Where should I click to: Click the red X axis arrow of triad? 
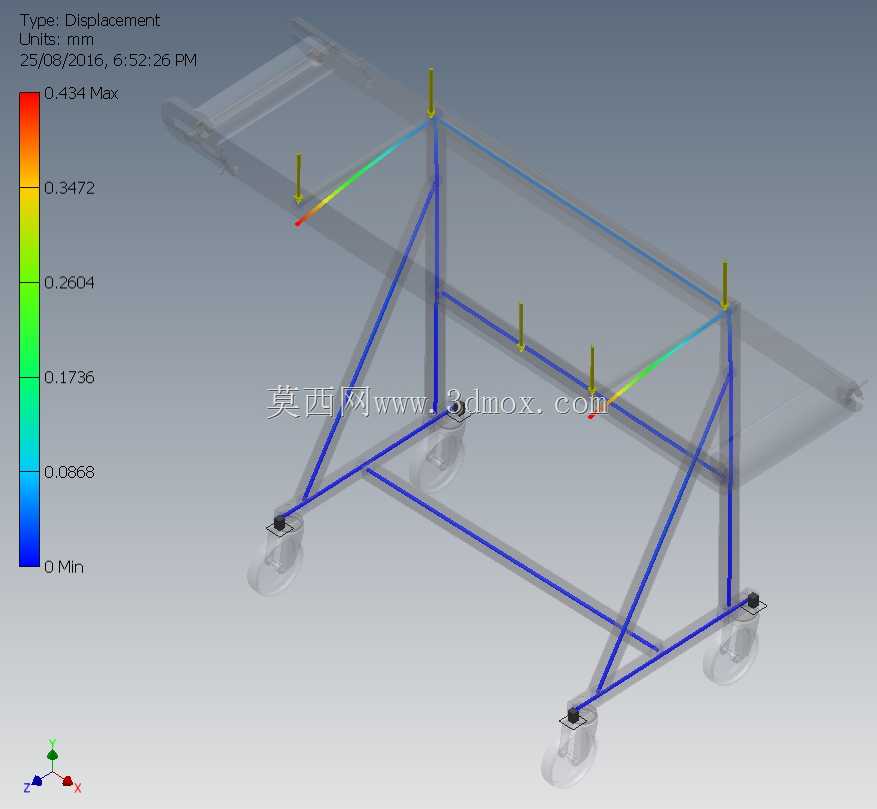coord(68,781)
